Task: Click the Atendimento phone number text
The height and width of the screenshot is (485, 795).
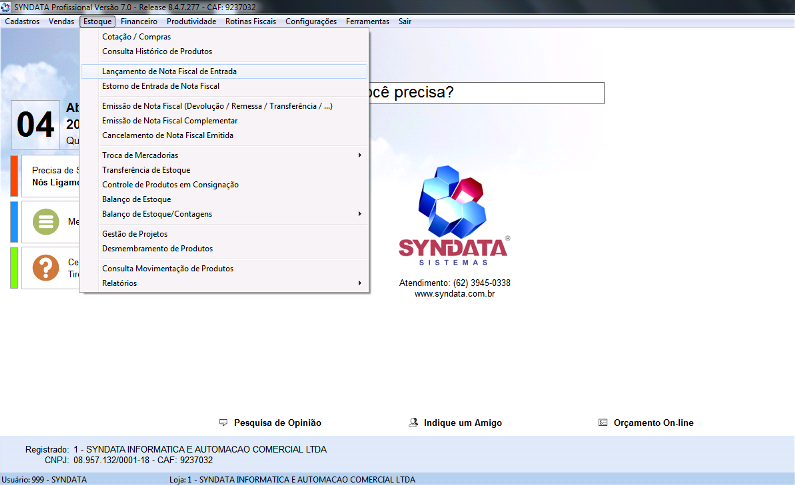Action: (x=454, y=283)
